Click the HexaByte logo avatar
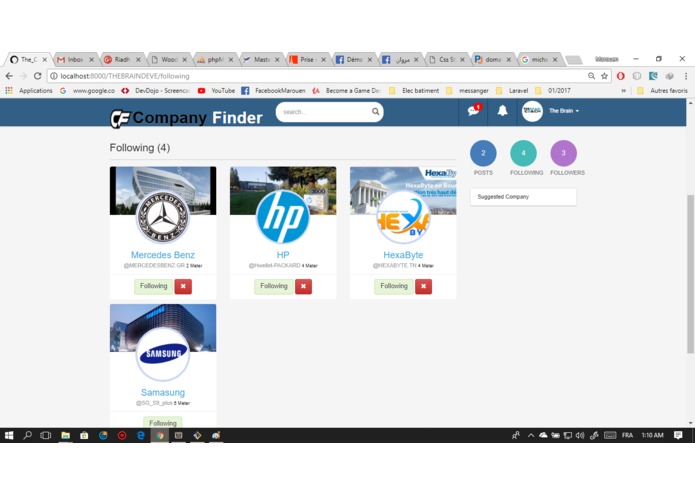Screen dimensions: 695x494 pyautogui.click(x=403, y=217)
